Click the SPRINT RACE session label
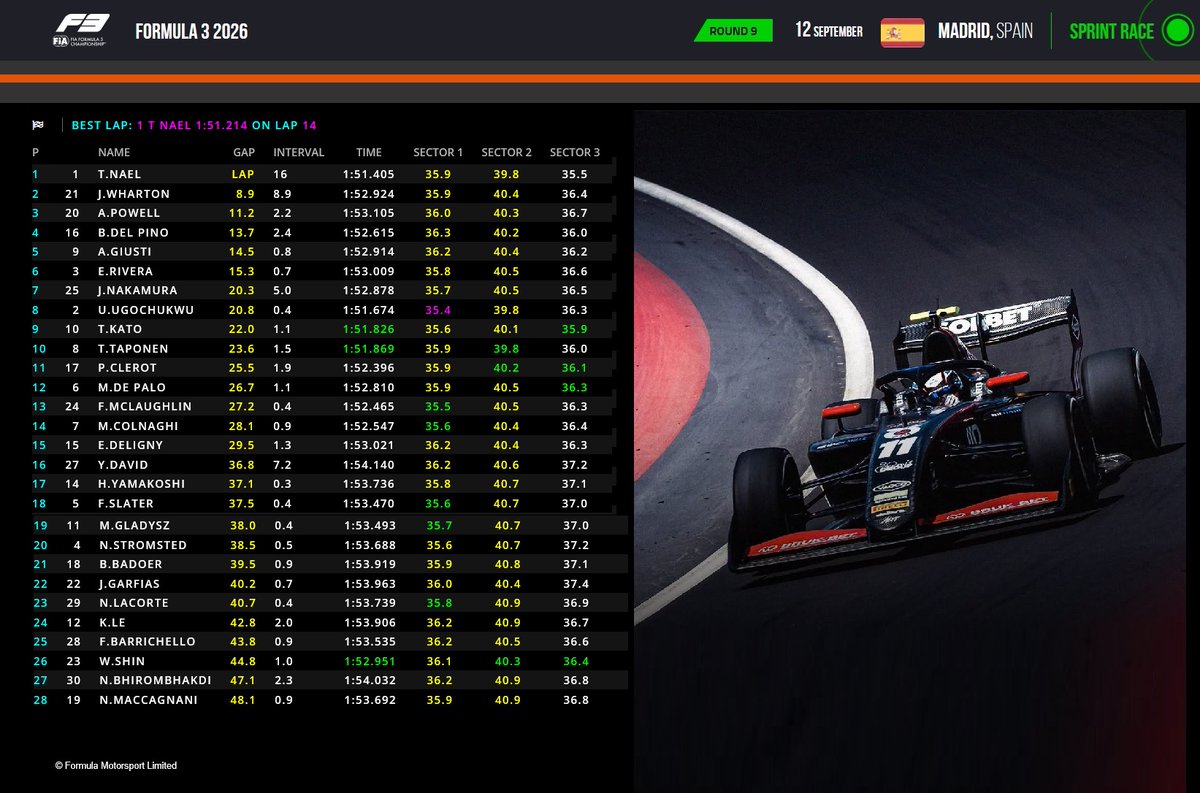This screenshot has width=1200, height=793. pyautogui.click(x=1111, y=31)
